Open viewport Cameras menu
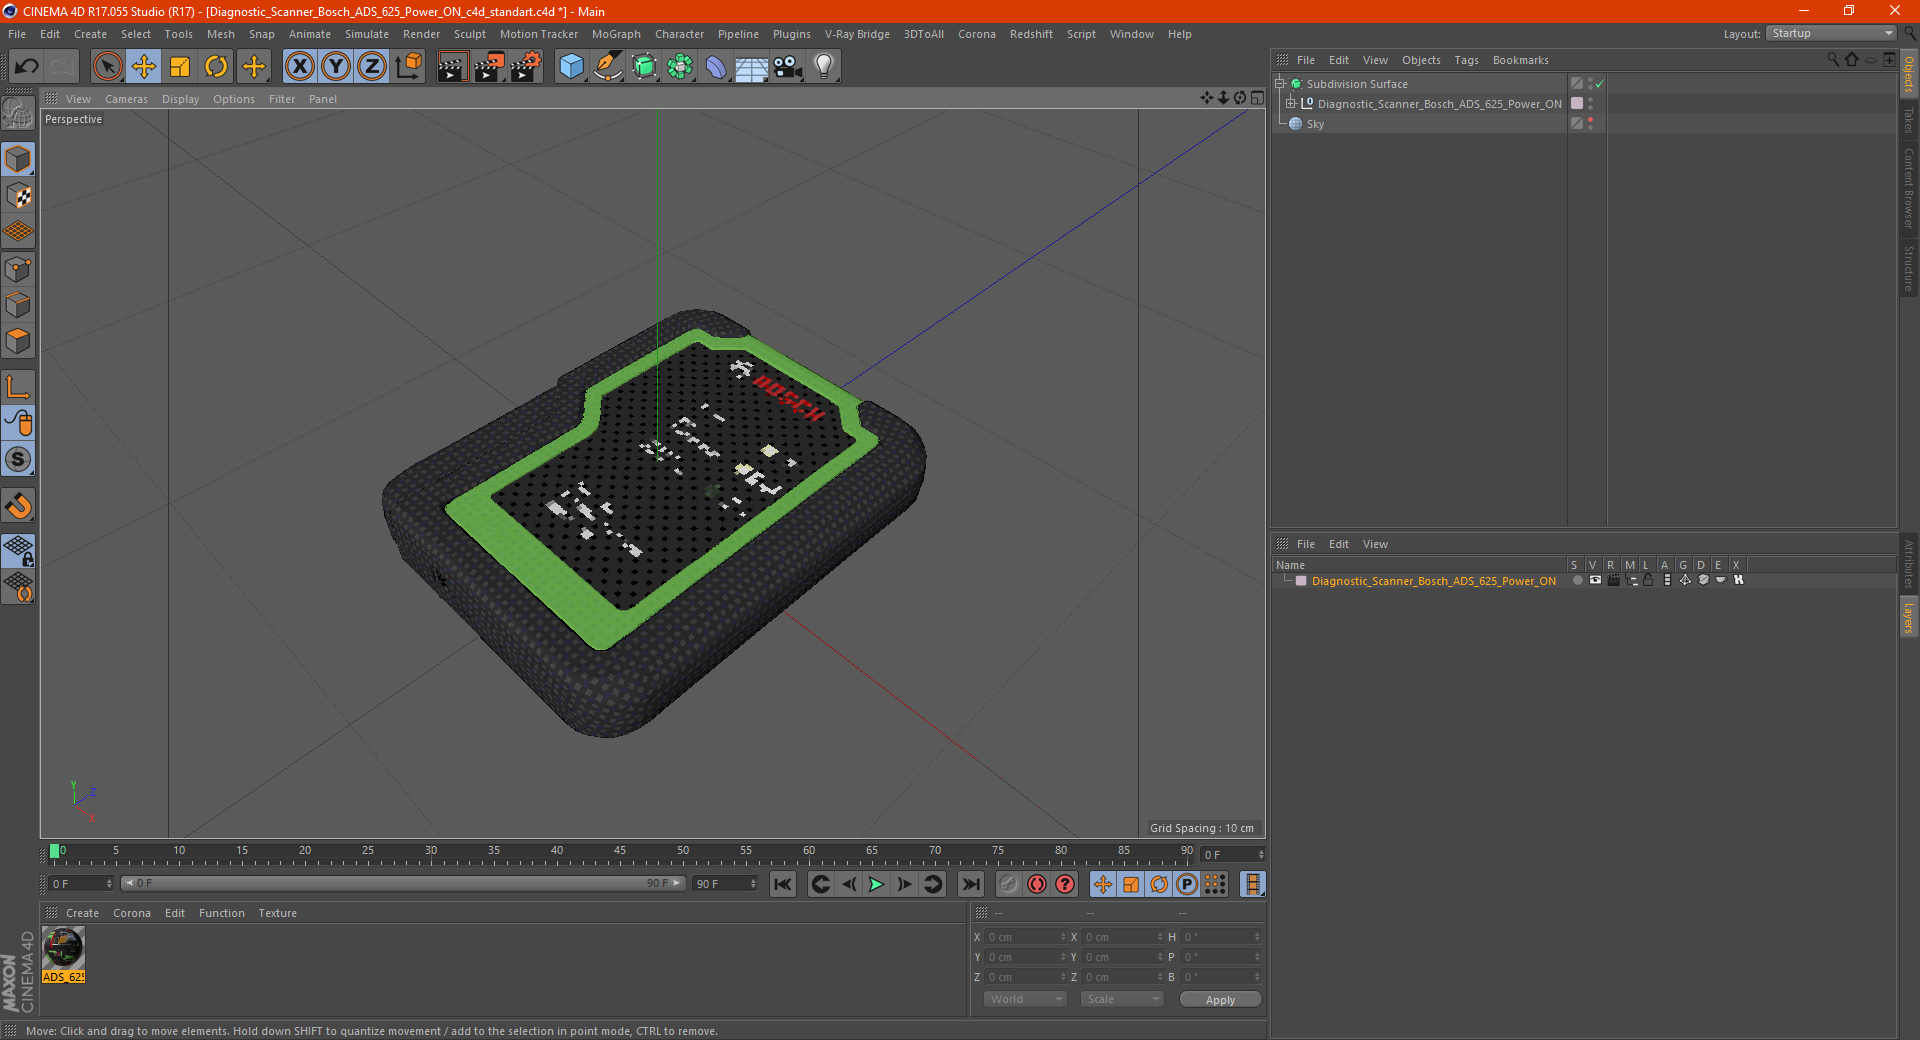The height and width of the screenshot is (1040, 1920). pyautogui.click(x=126, y=99)
